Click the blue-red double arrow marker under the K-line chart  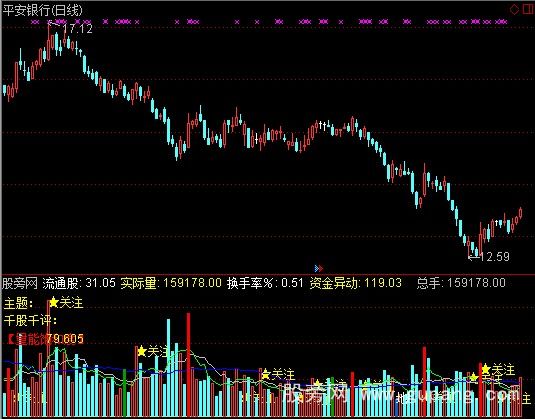[x=319, y=269]
